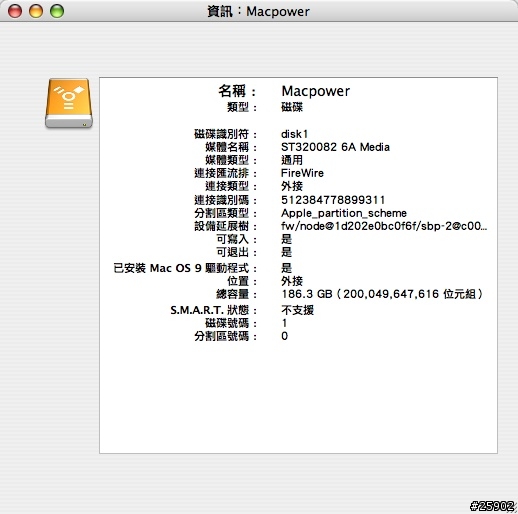
Task: Click the 連接匯流排 label
Action: pos(225,173)
